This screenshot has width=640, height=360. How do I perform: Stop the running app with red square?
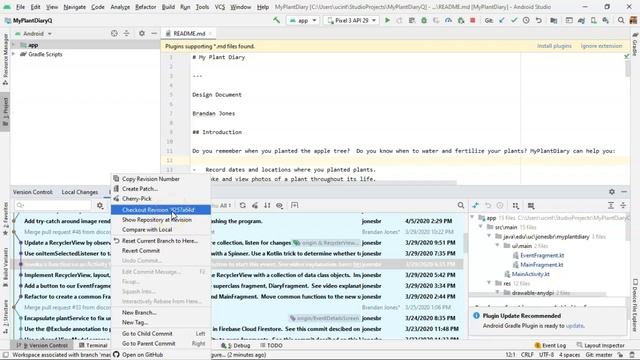tap(473, 20)
